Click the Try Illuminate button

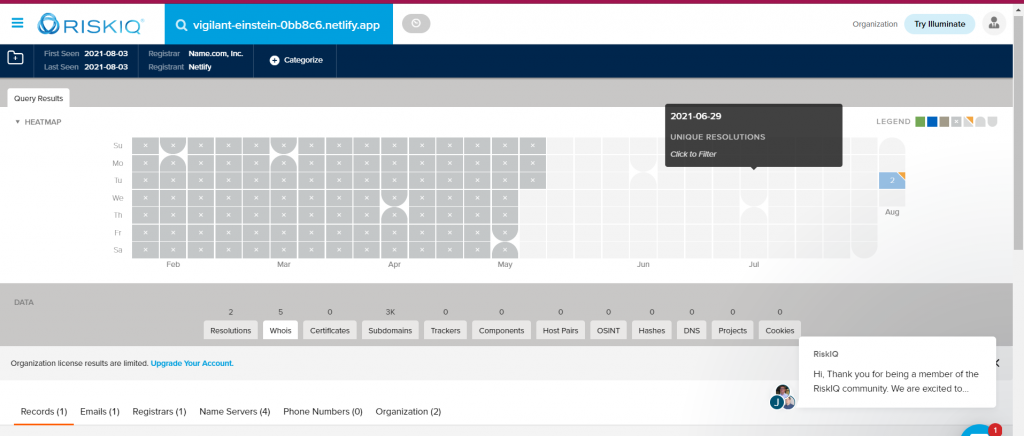click(x=939, y=24)
